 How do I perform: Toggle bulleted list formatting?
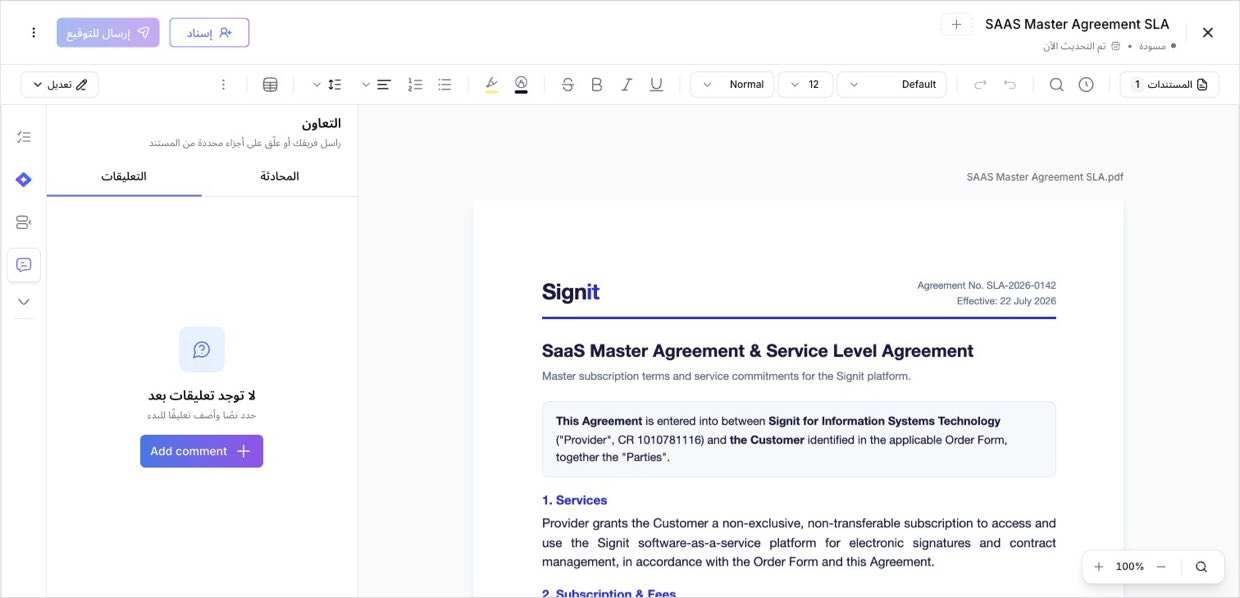(x=445, y=85)
